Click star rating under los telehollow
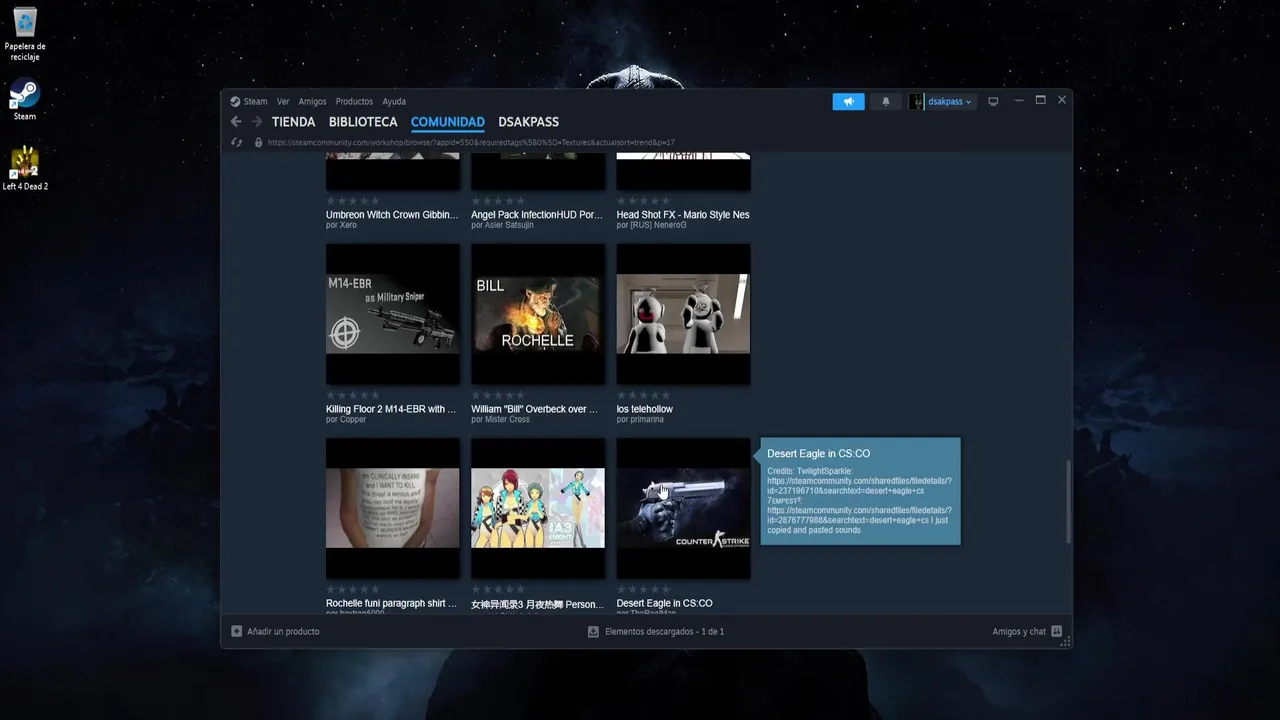Viewport: 1280px width, 720px height. pos(643,395)
